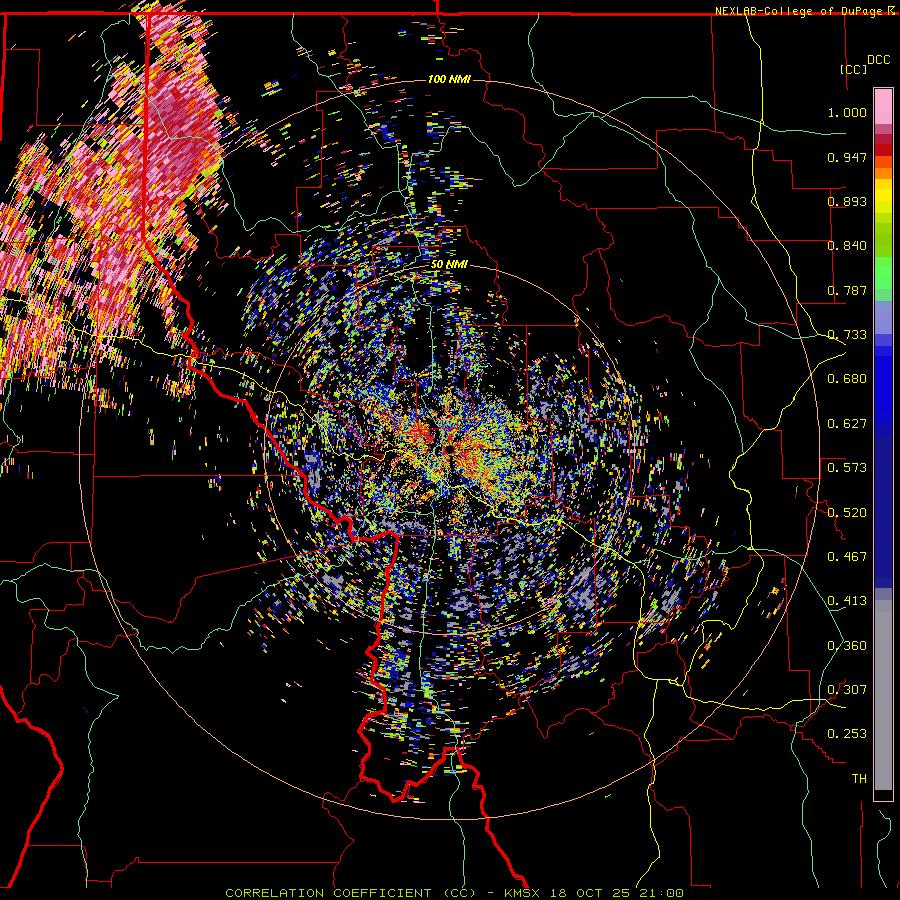Screen dimensions: 900x900
Task: Select the 0.947 legend value
Action: tap(847, 157)
